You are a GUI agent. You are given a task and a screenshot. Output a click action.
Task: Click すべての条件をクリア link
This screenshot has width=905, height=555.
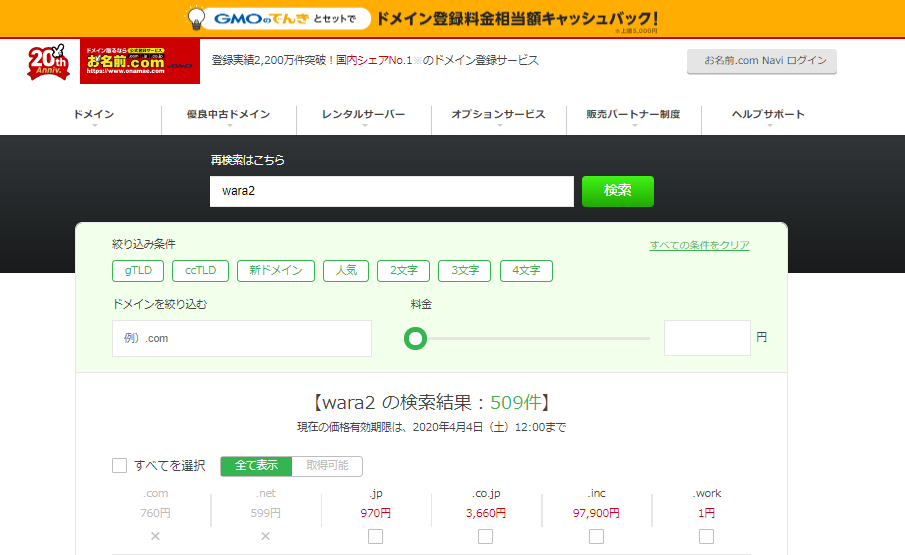click(700, 245)
